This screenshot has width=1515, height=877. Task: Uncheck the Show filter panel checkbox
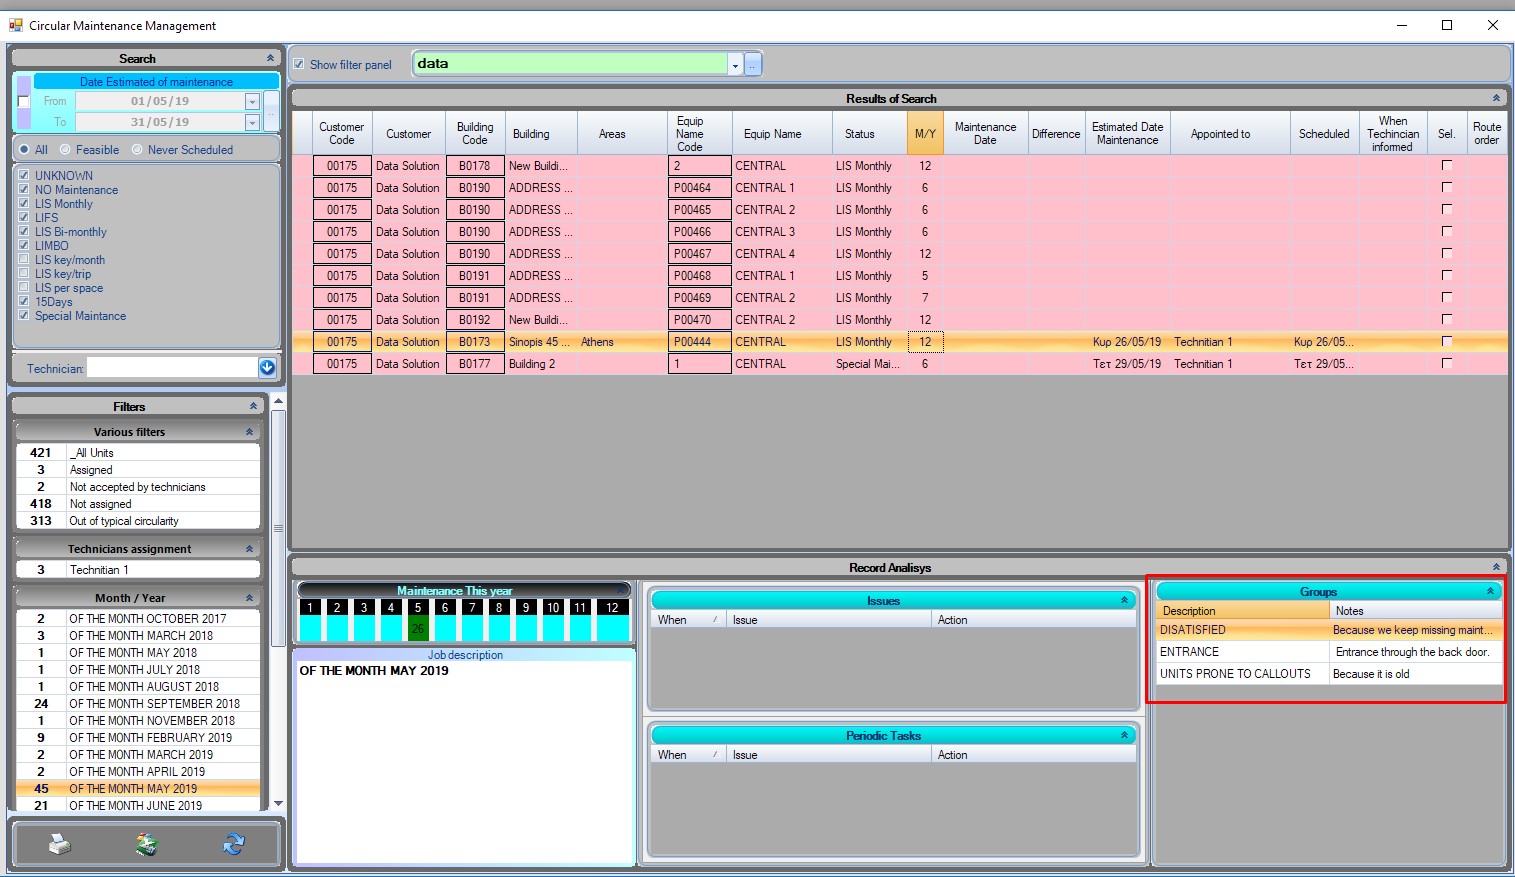pyautogui.click(x=299, y=65)
